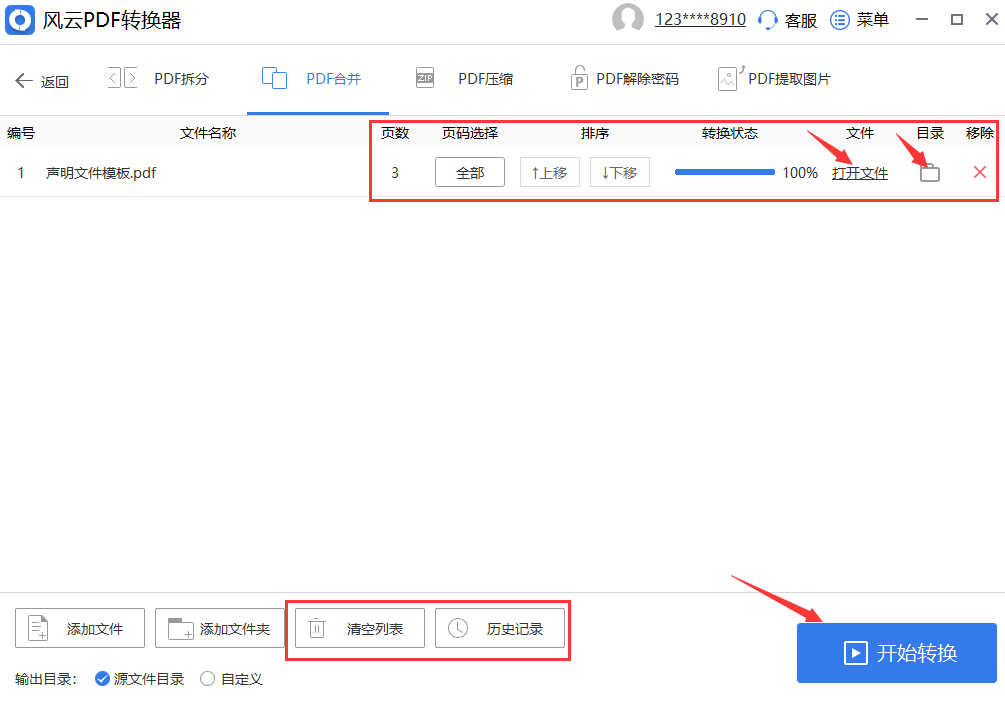This screenshot has width=1005, height=706.
Task: Remove 声明文件模板.pdf with the red X
Action: (979, 172)
